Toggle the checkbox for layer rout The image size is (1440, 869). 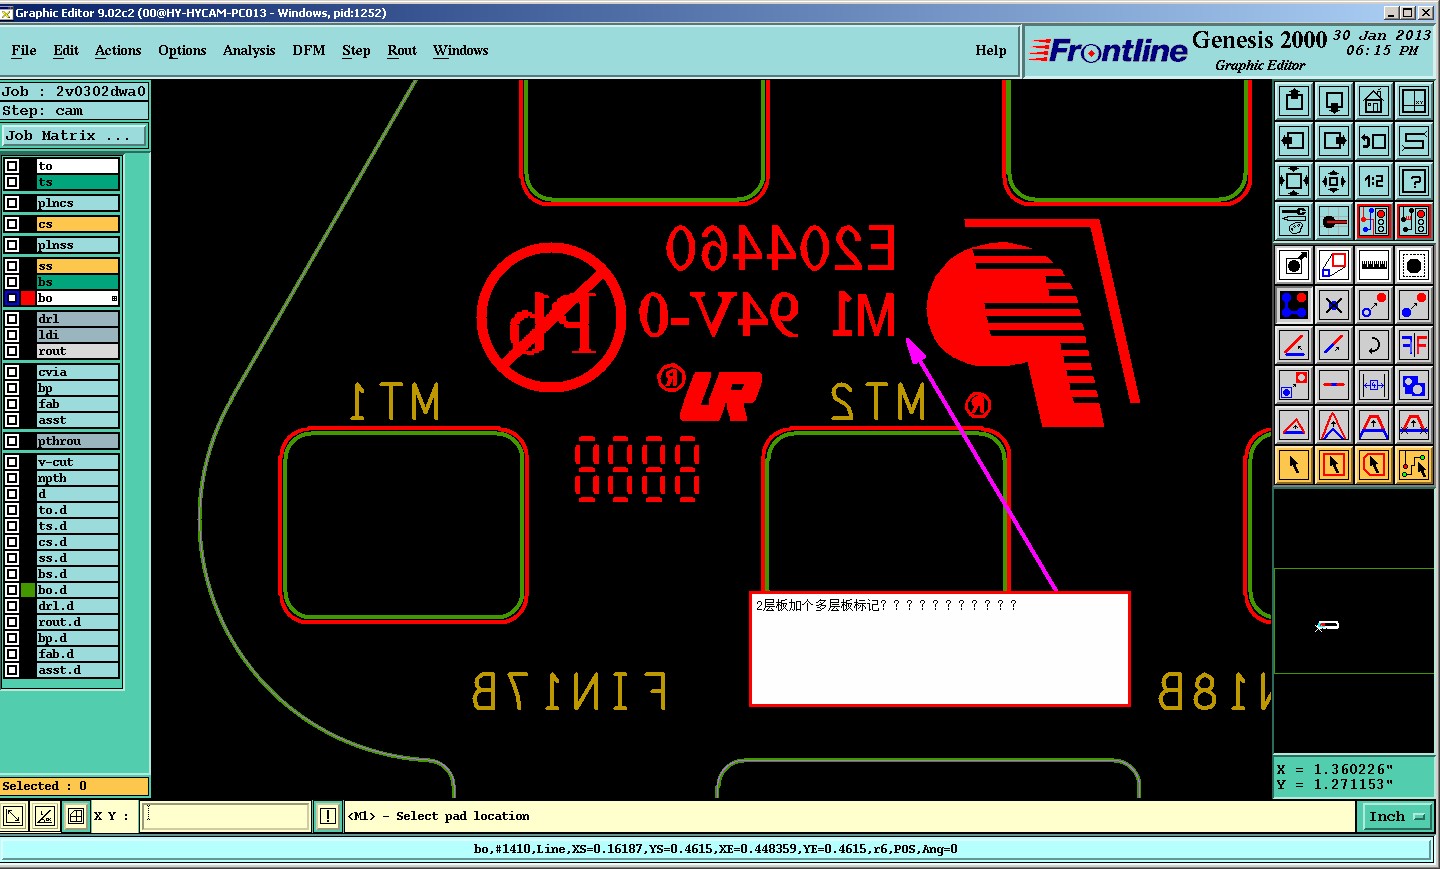point(12,351)
